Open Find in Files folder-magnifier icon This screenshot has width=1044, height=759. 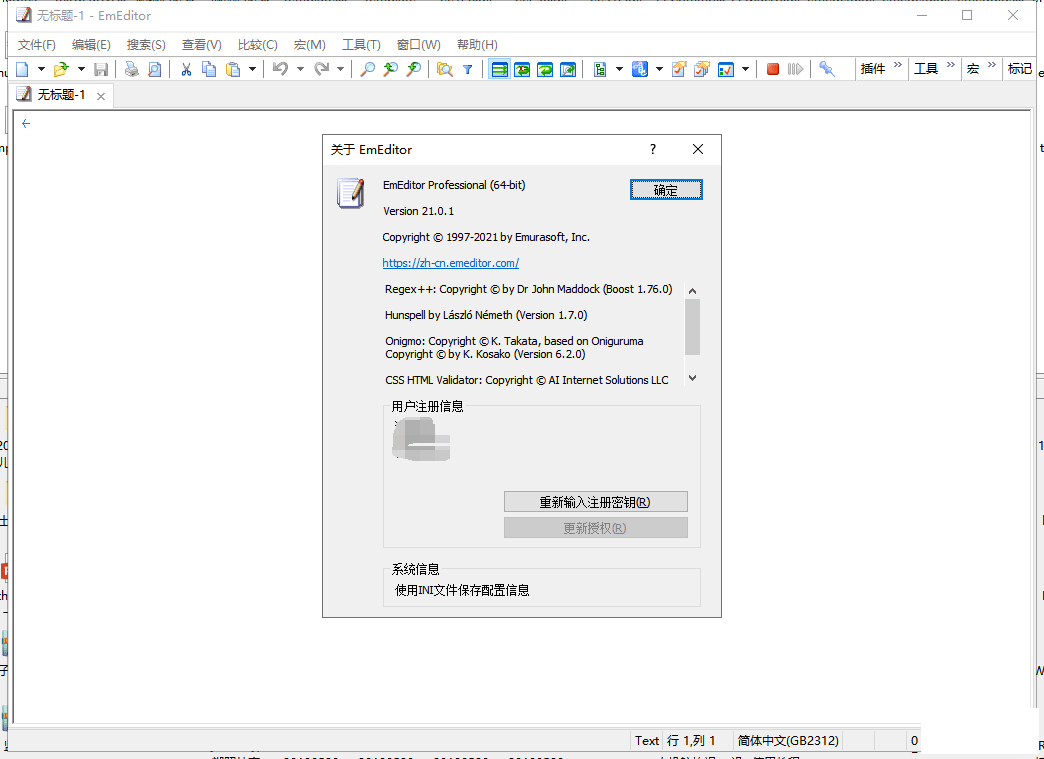(x=445, y=69)
